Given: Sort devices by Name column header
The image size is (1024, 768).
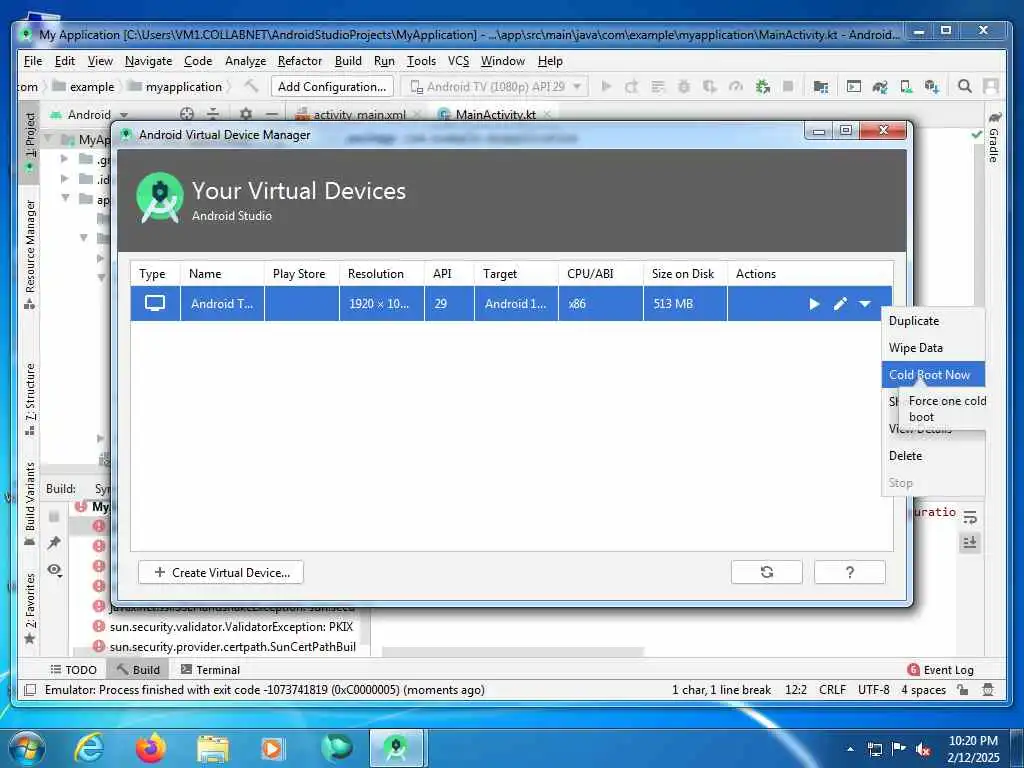Looking at the screenshot, I should click(x=222, y=274).
